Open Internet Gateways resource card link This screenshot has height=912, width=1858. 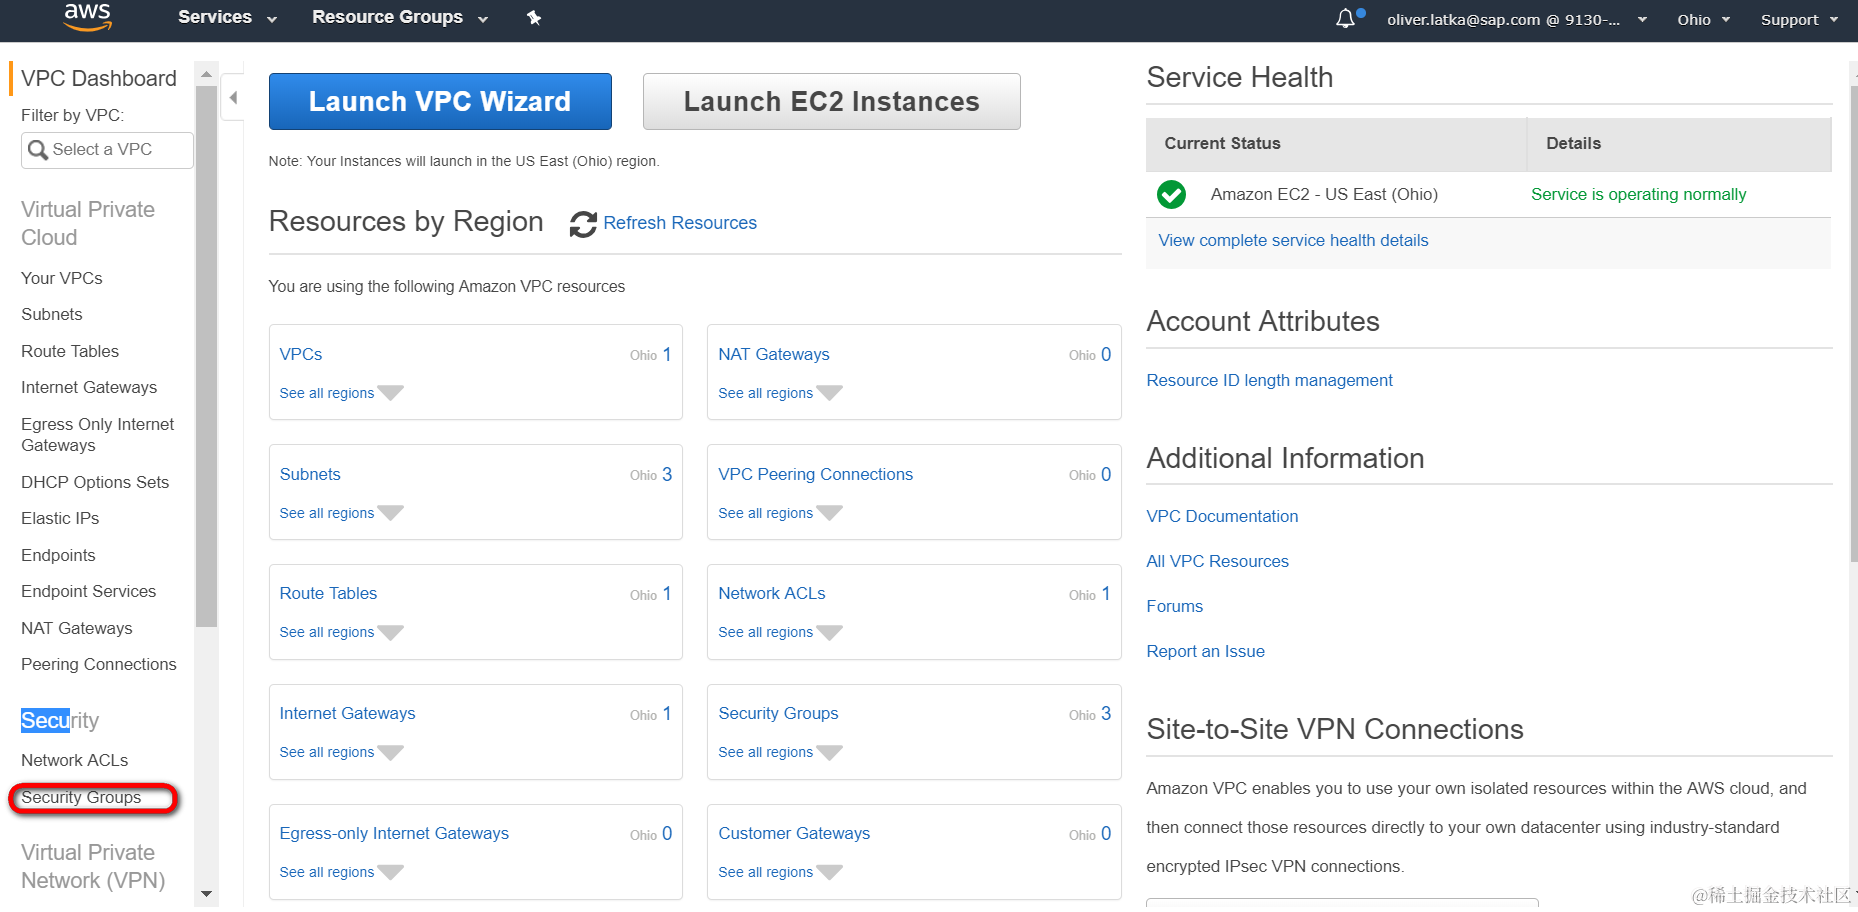pyautogui.click(x=347, y=713)
